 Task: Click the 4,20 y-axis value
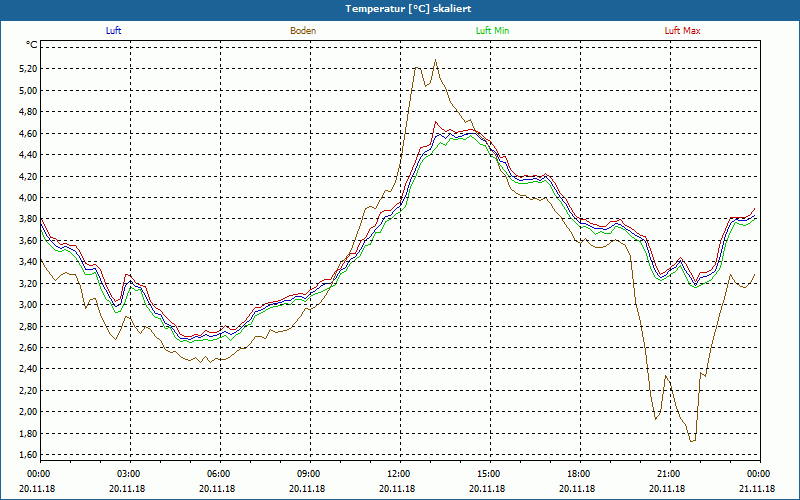pos(29,176)
